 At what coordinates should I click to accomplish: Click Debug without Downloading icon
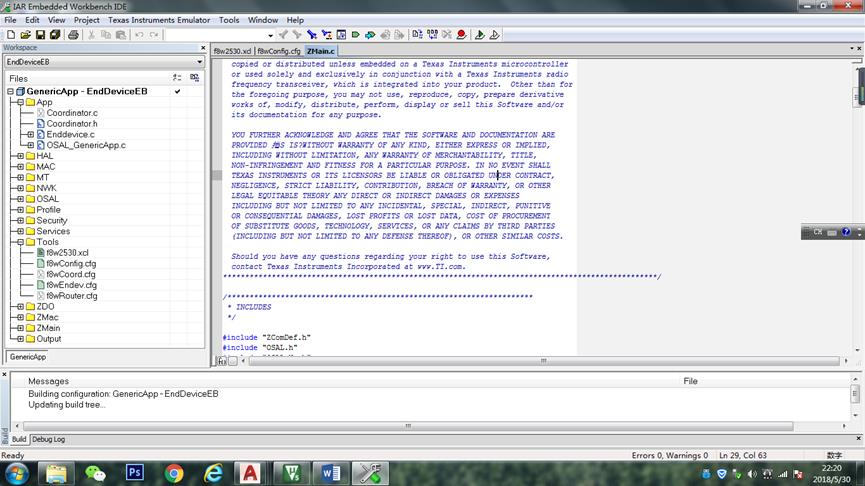pos(495,35)
